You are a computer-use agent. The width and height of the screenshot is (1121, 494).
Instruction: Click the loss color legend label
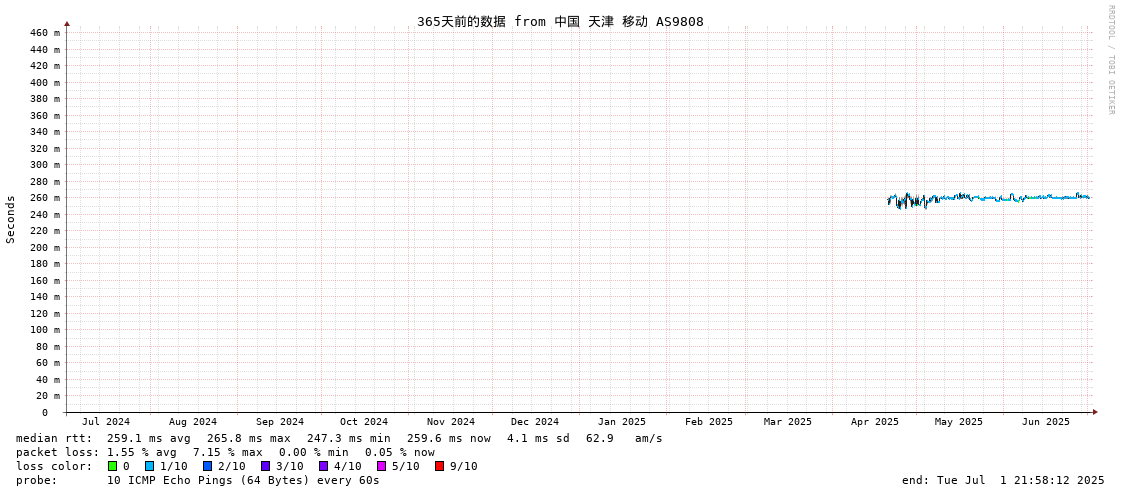coord(54,467)
